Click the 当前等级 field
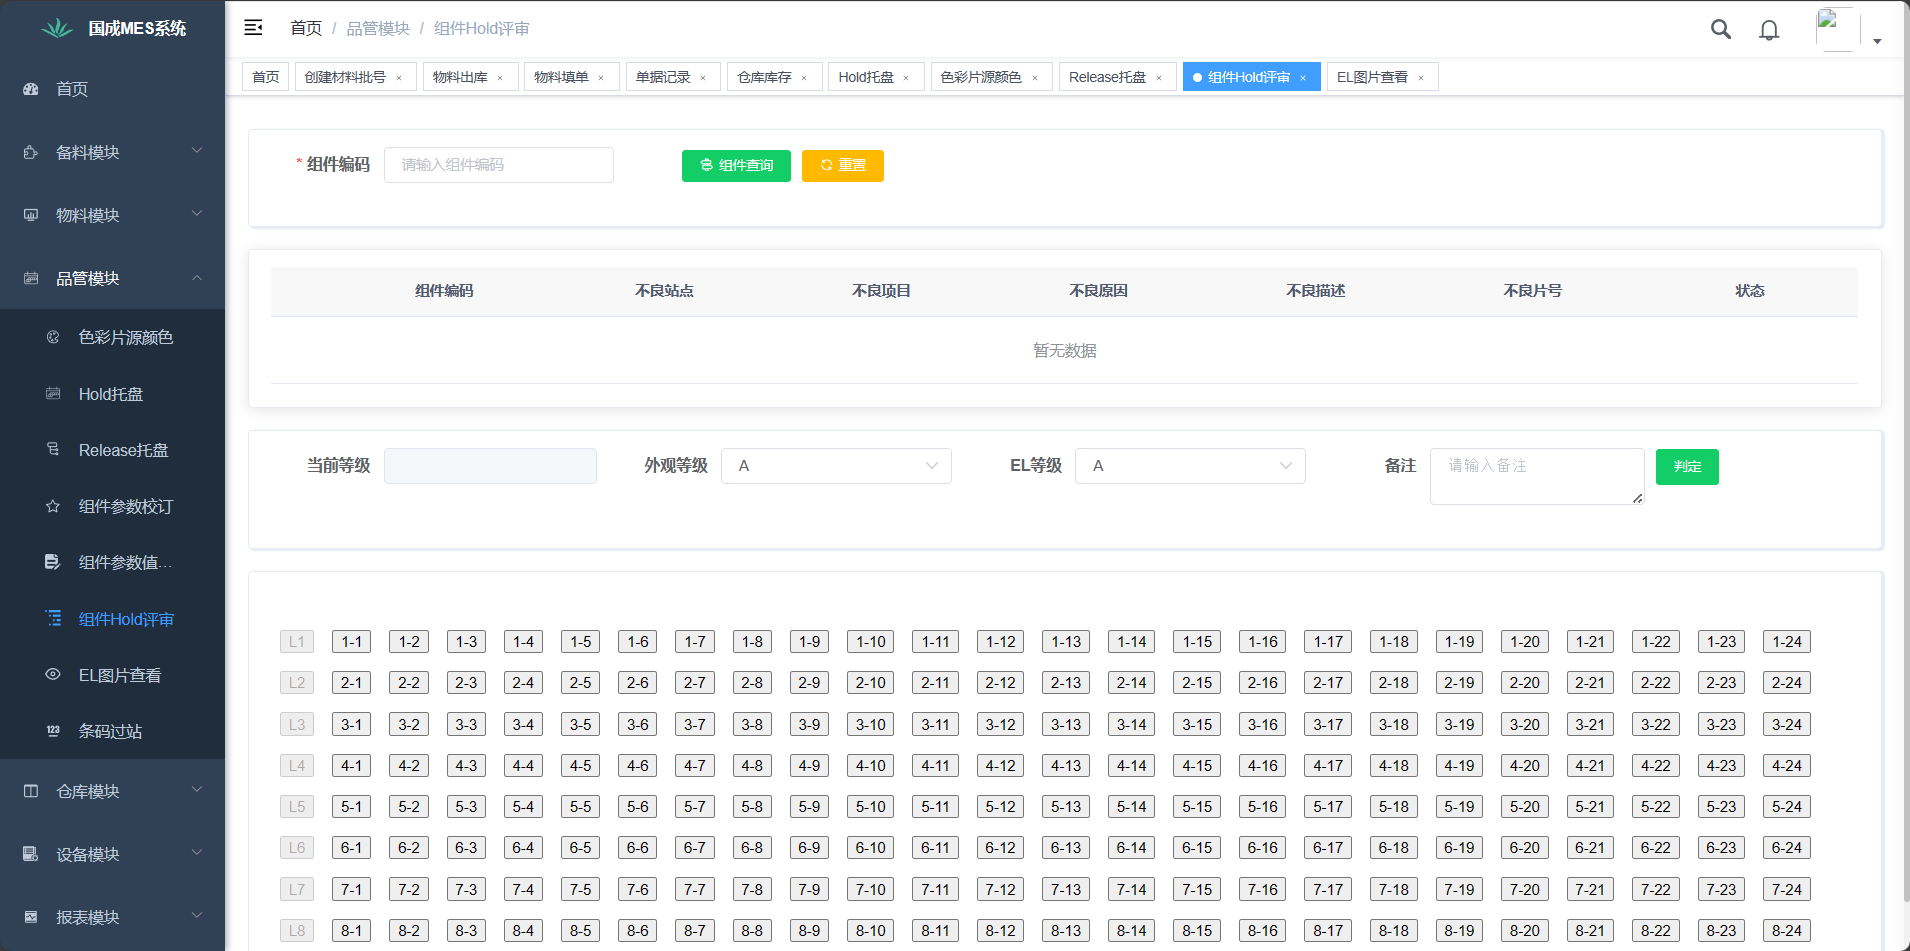Image resolution: width=1910 pixels, height=951 pixels. (490, 466)
